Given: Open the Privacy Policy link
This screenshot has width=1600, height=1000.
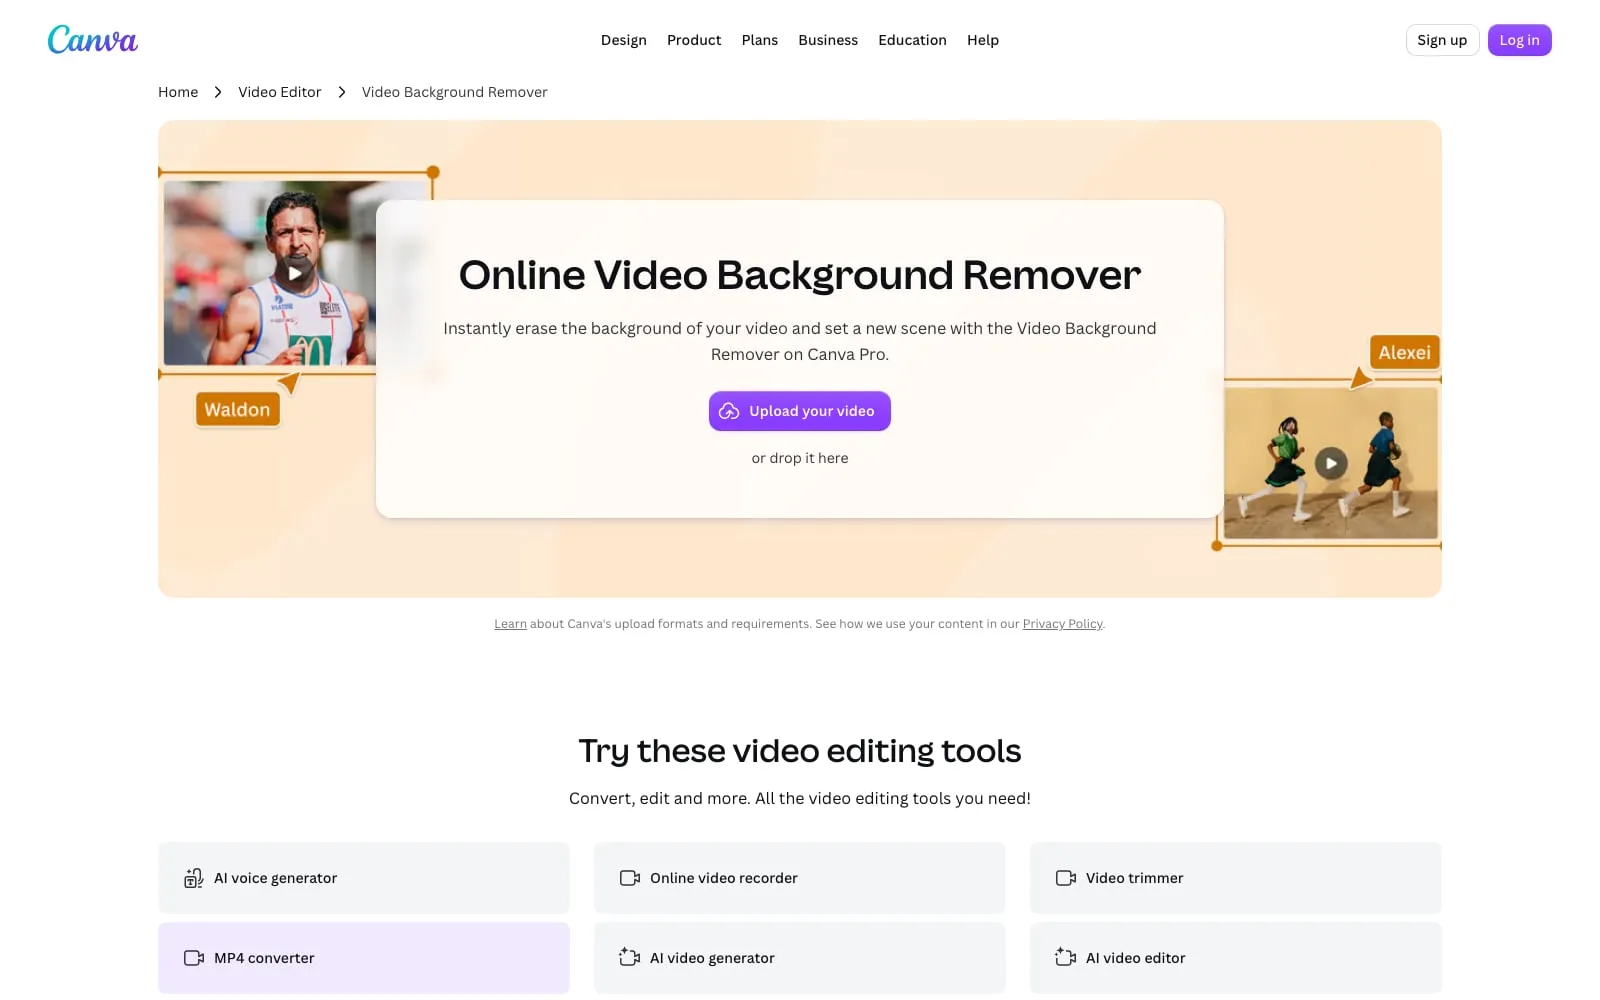Looking at the screenshot, I should (1062, 624).
